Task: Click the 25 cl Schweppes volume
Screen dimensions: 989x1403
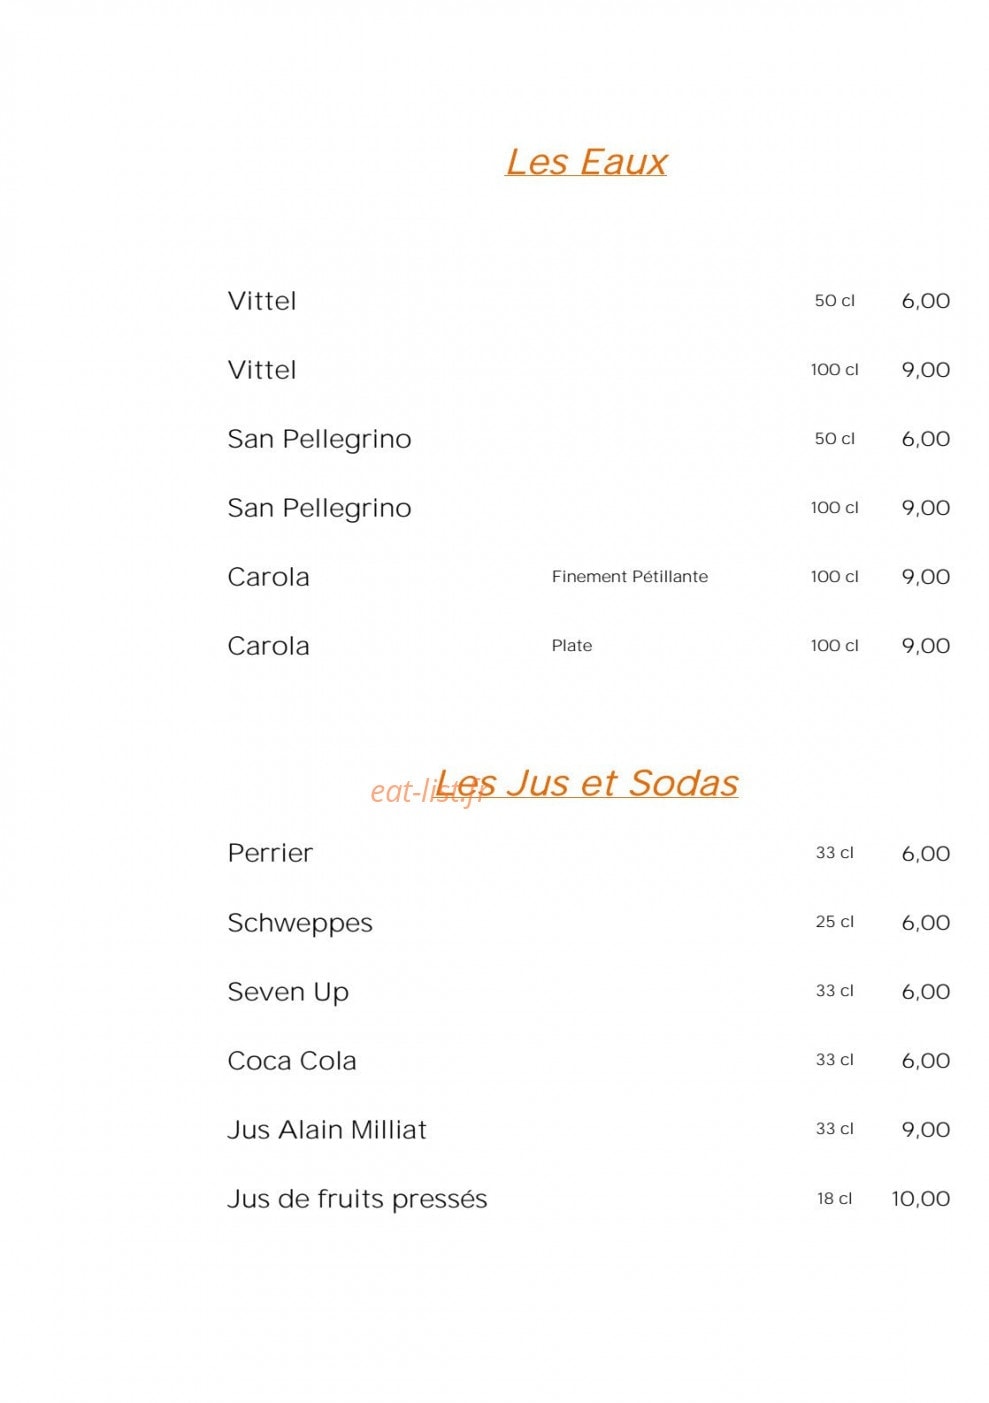Action: tap(835, 922)
